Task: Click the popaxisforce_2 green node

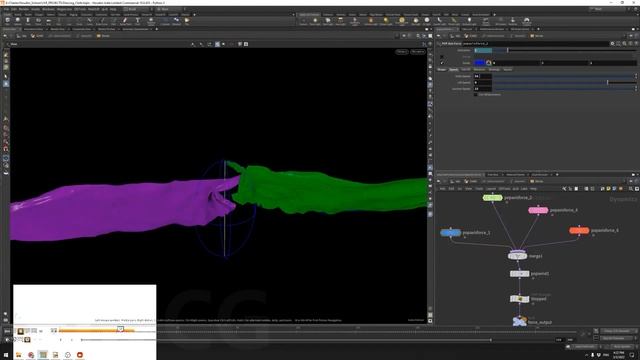Action: click(x=492, y=198)
